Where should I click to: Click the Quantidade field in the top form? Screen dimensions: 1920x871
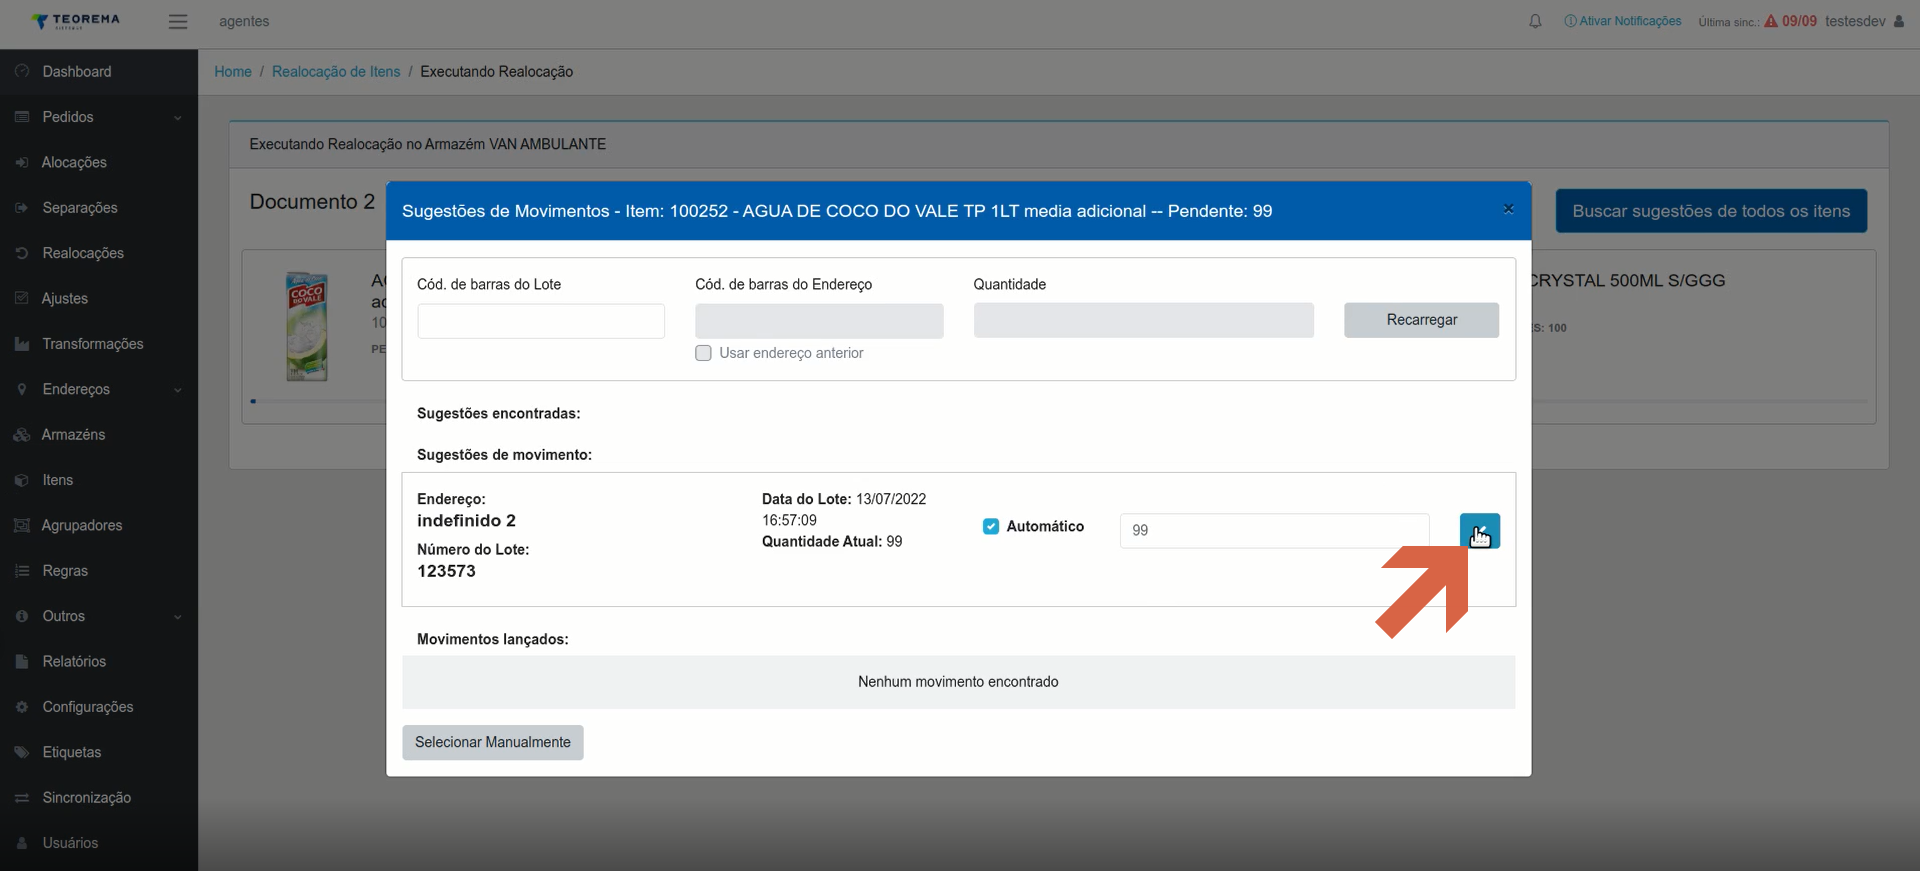(x=1143, y=320)
